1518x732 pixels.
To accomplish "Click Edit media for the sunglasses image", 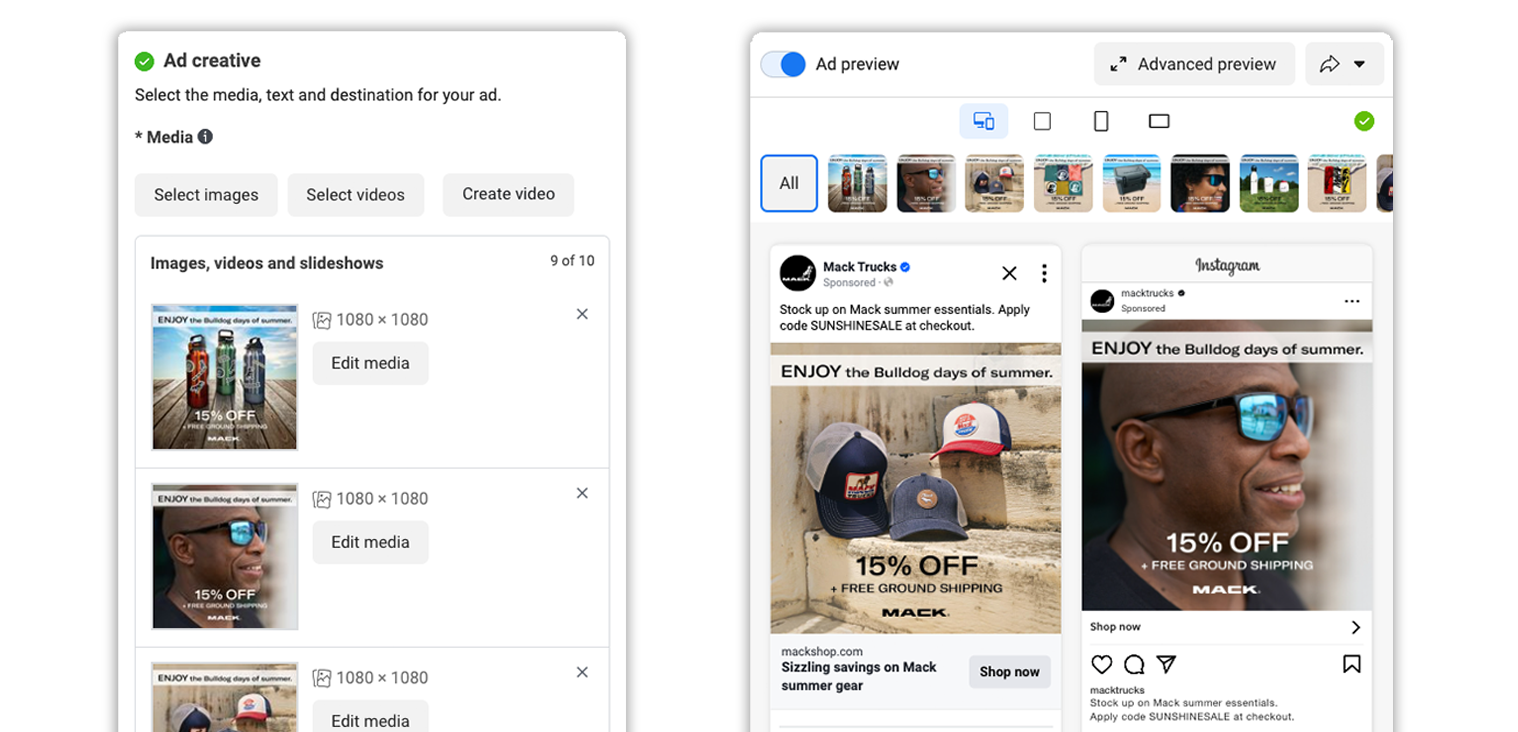I will point(370,542).
